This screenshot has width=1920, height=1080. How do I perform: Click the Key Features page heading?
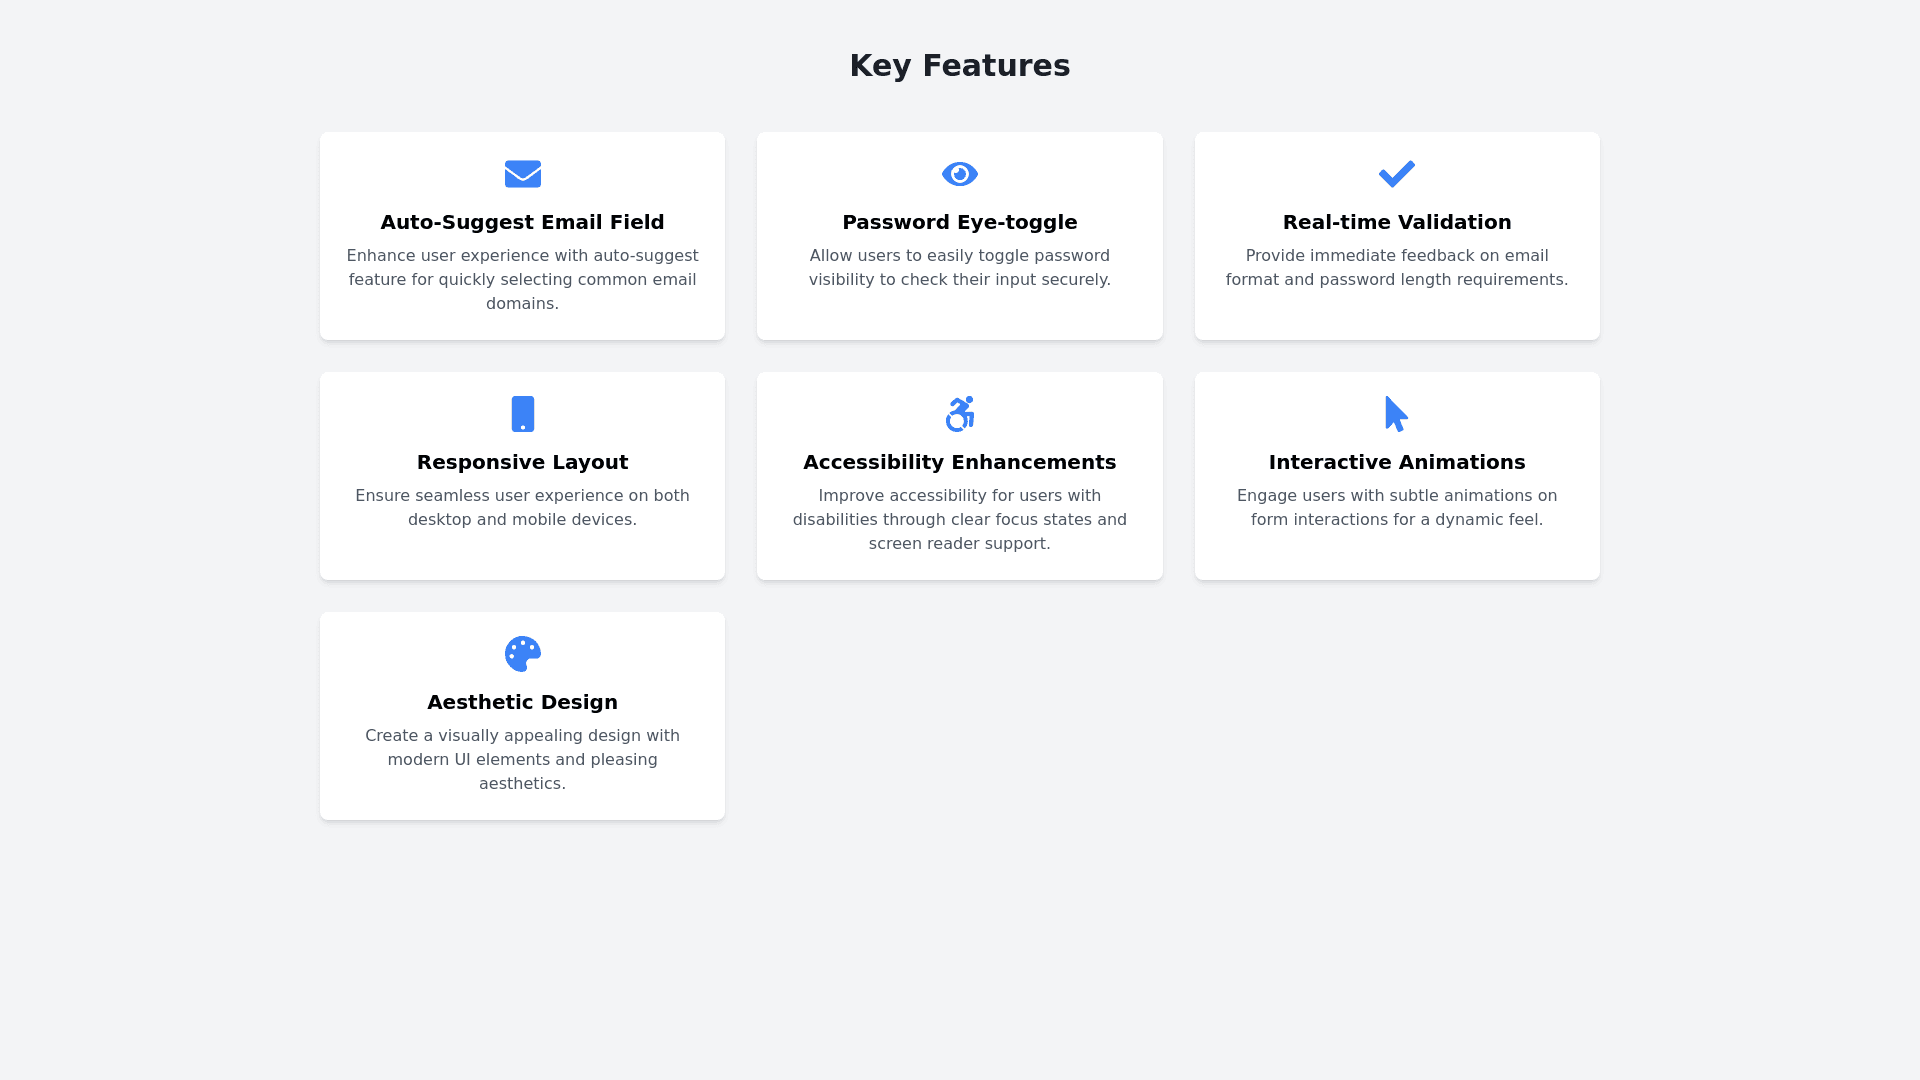[959, 66]
